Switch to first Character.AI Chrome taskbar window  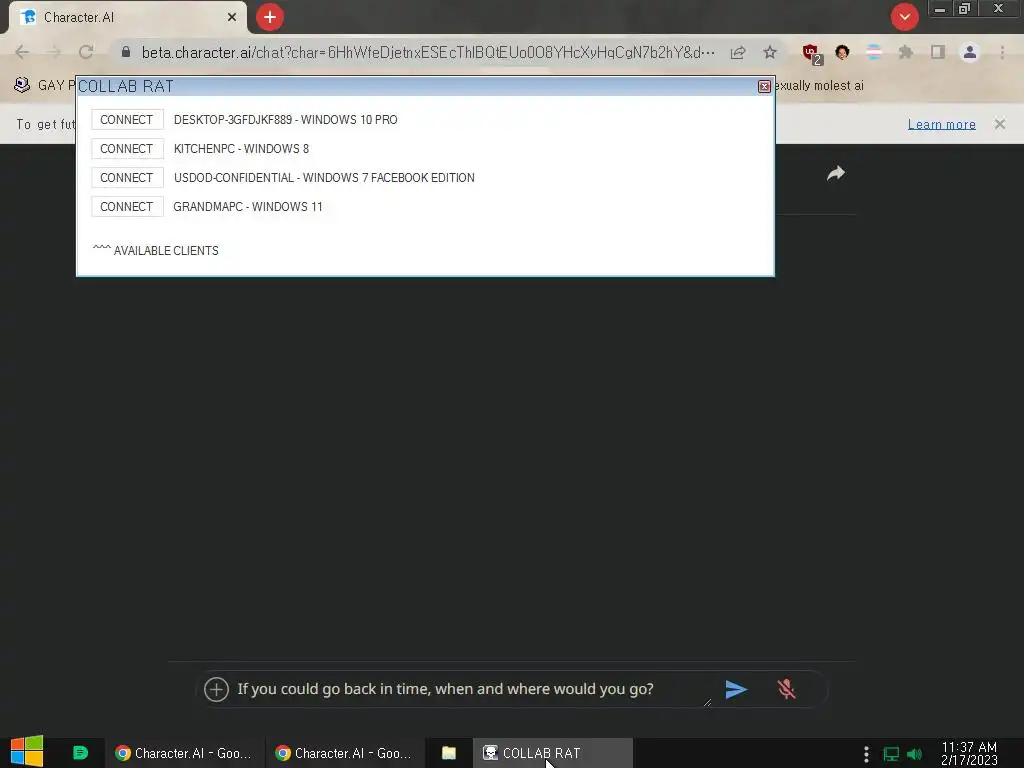click(184, 753)
